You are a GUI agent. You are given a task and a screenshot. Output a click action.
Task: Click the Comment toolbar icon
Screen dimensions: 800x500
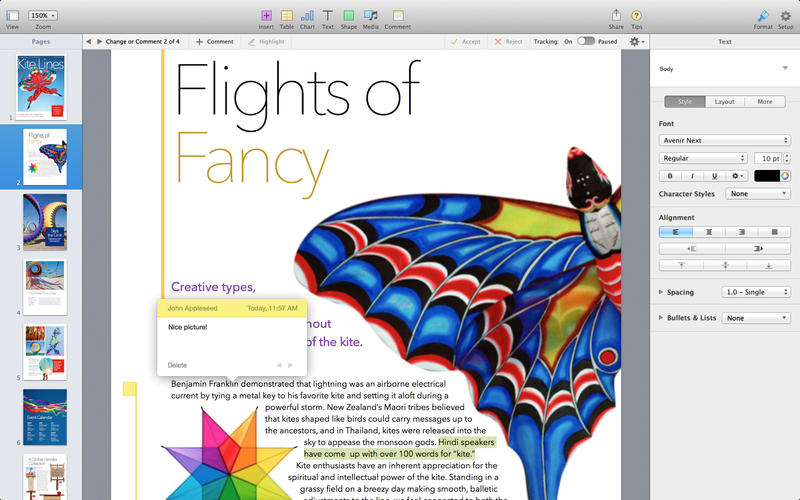click(397, 15)
